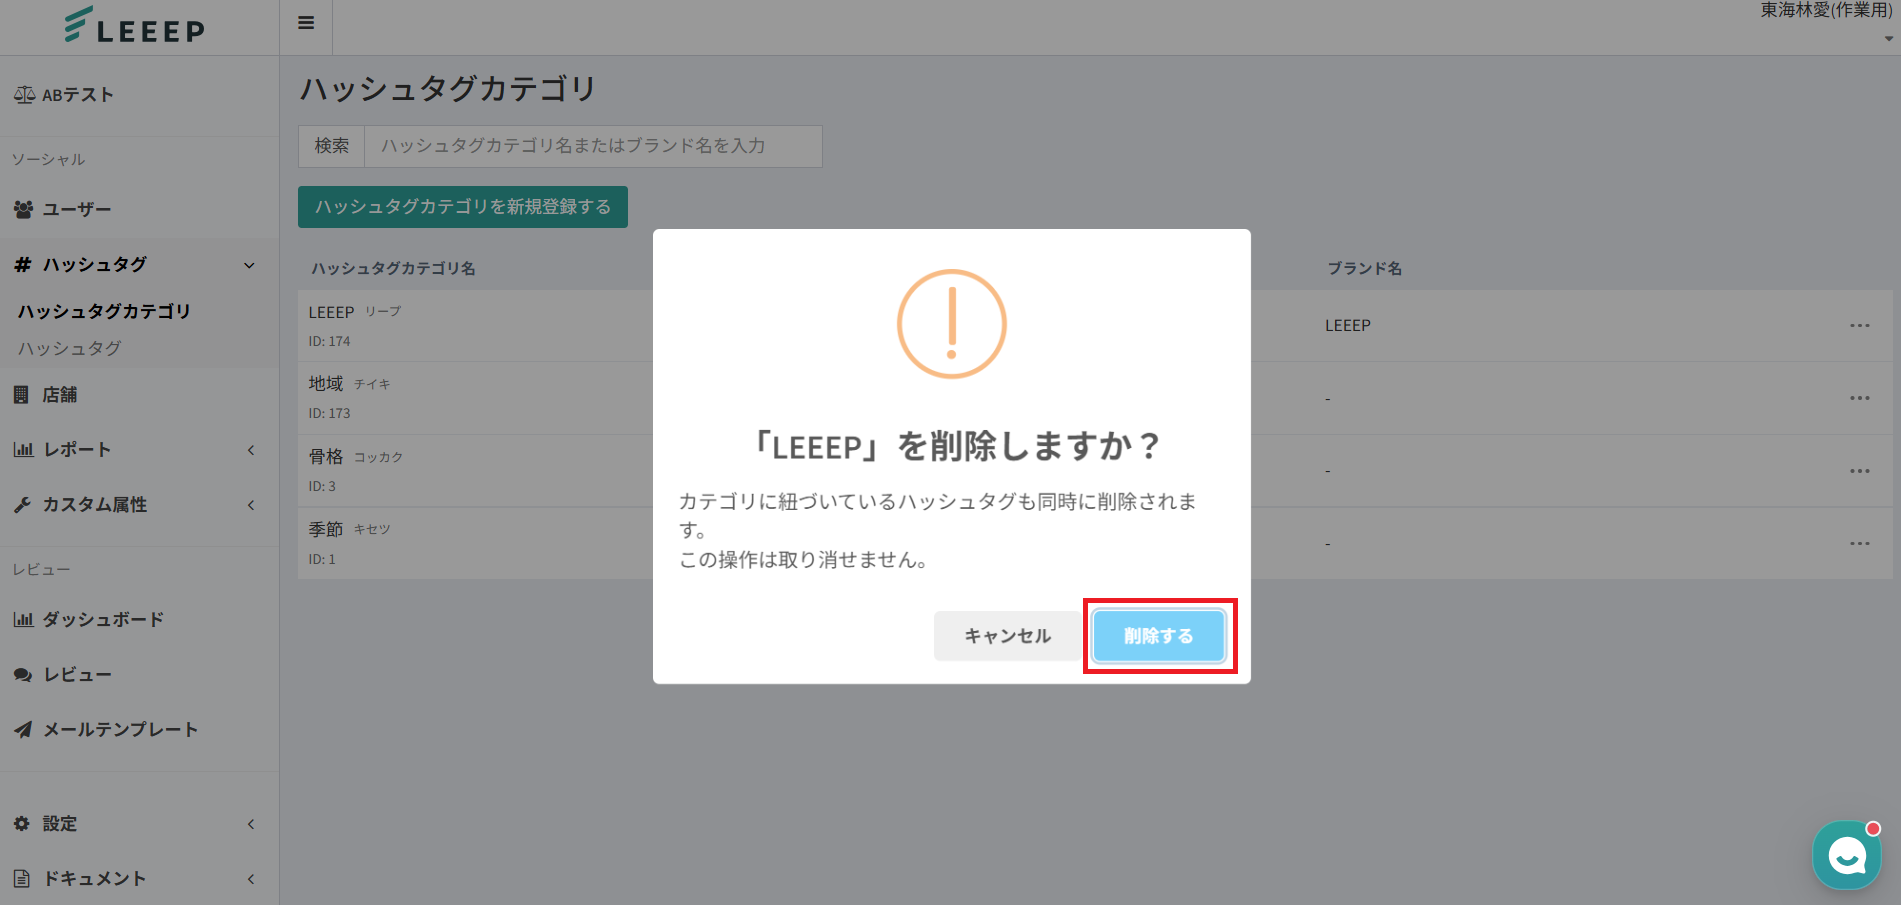1901x905 pixels.
Task: Click the 設定 gear icon
Action: [22, 824]
